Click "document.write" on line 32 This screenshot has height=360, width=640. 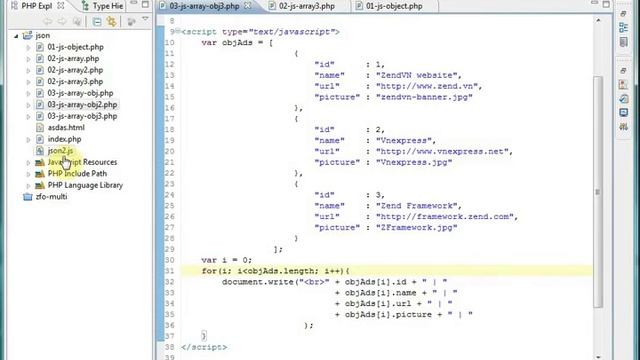(x=258, y=282)
